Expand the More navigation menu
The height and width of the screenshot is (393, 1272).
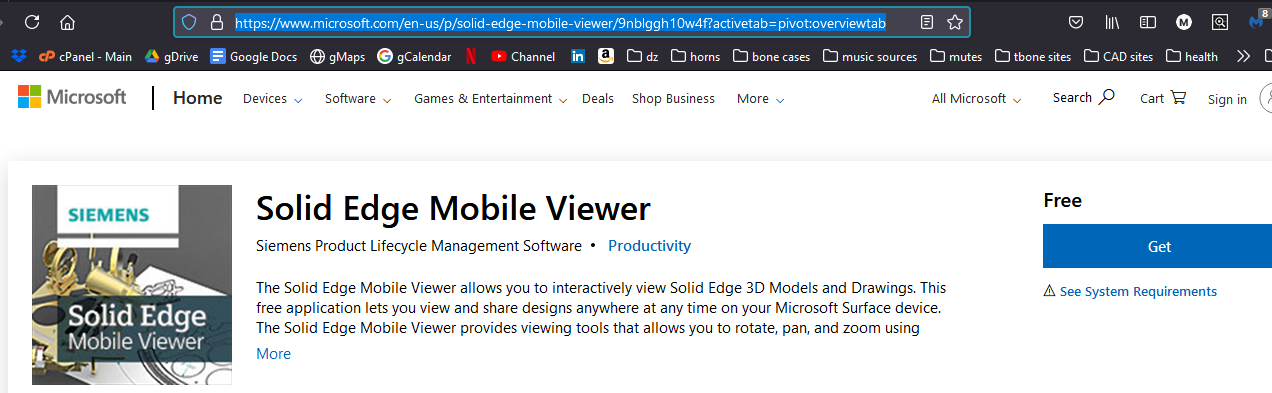coord(761,98)
